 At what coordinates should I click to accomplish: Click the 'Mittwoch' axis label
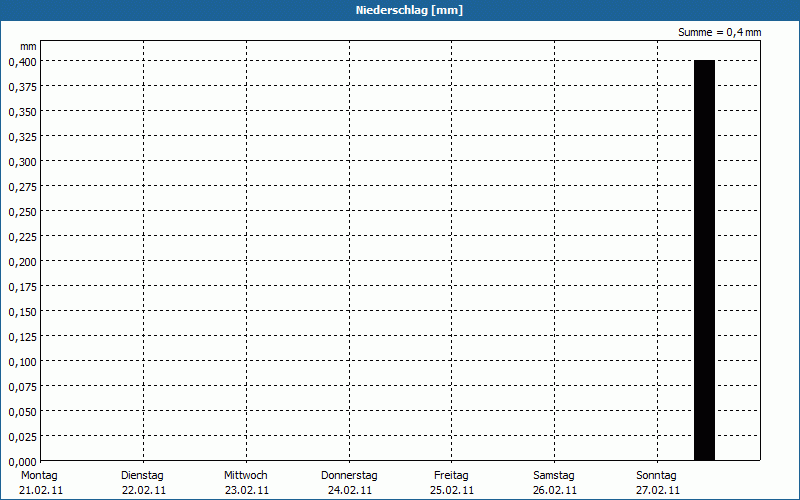point(246,475)
